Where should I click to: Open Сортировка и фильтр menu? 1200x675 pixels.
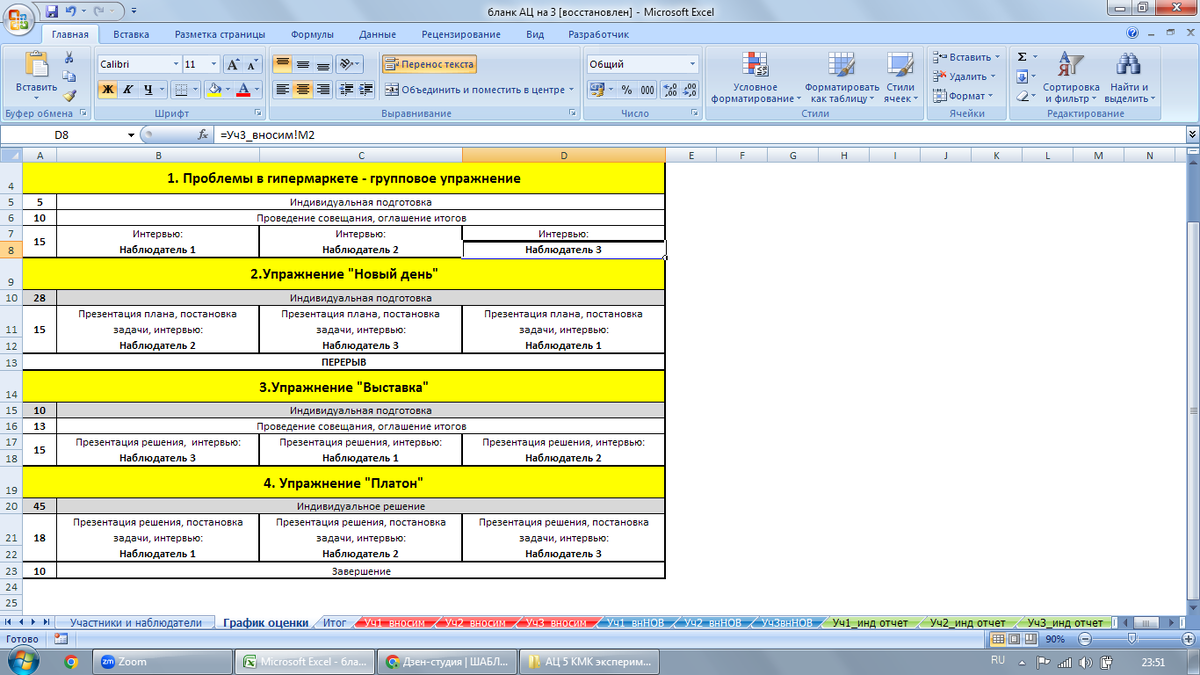(x=1070, y=78)
